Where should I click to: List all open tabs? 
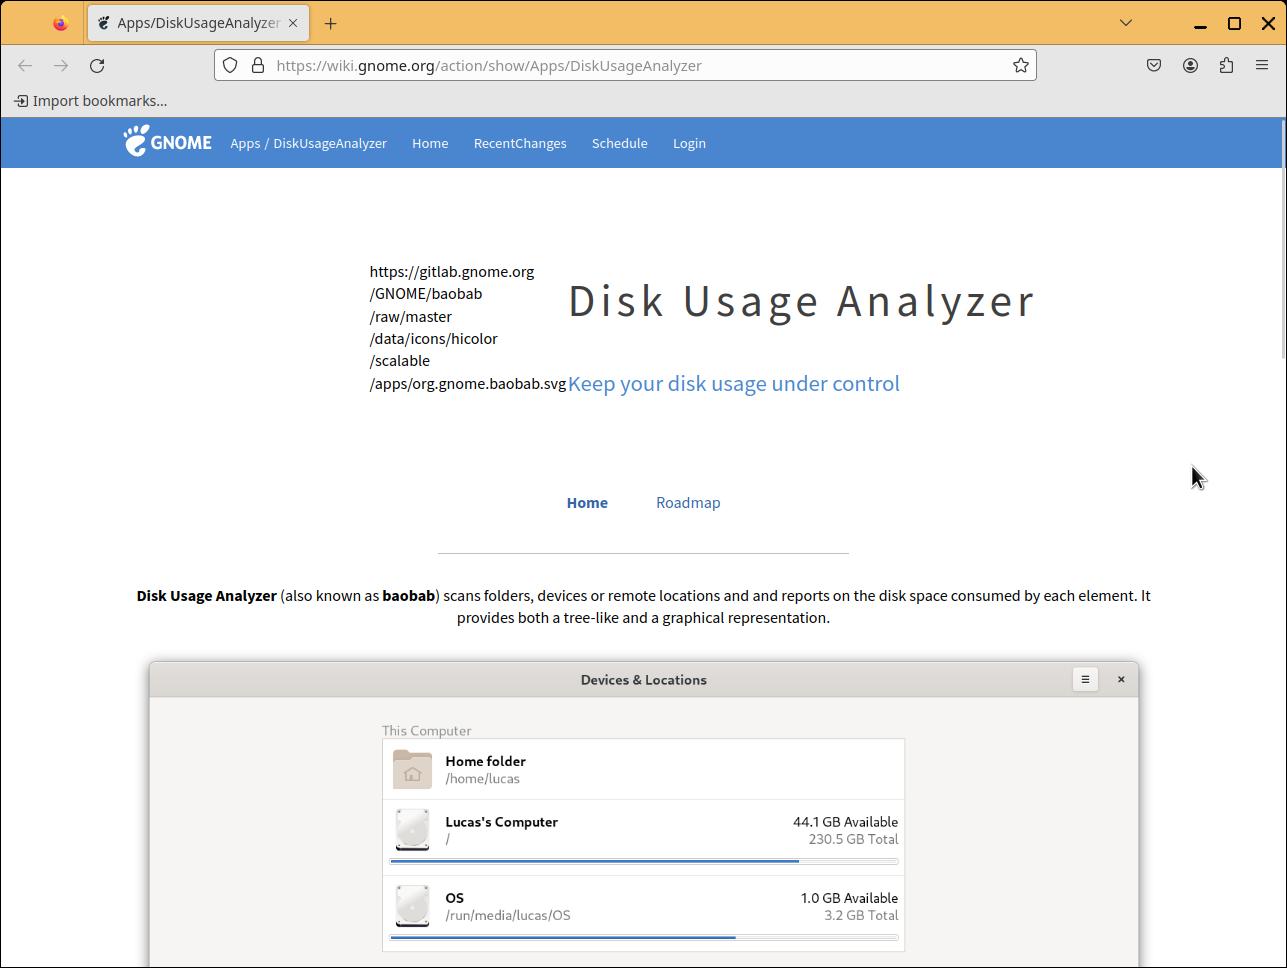tap(1126, 23)
